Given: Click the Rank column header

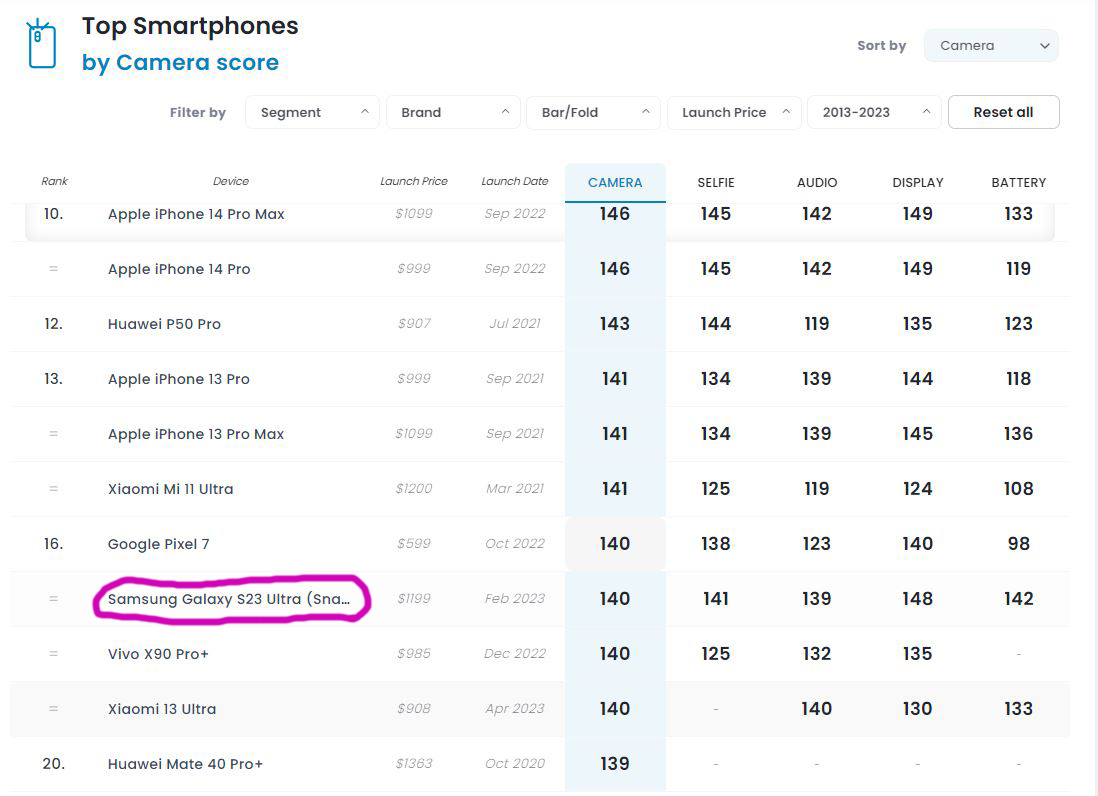Looking at the screenshot, I should point(55,181).
